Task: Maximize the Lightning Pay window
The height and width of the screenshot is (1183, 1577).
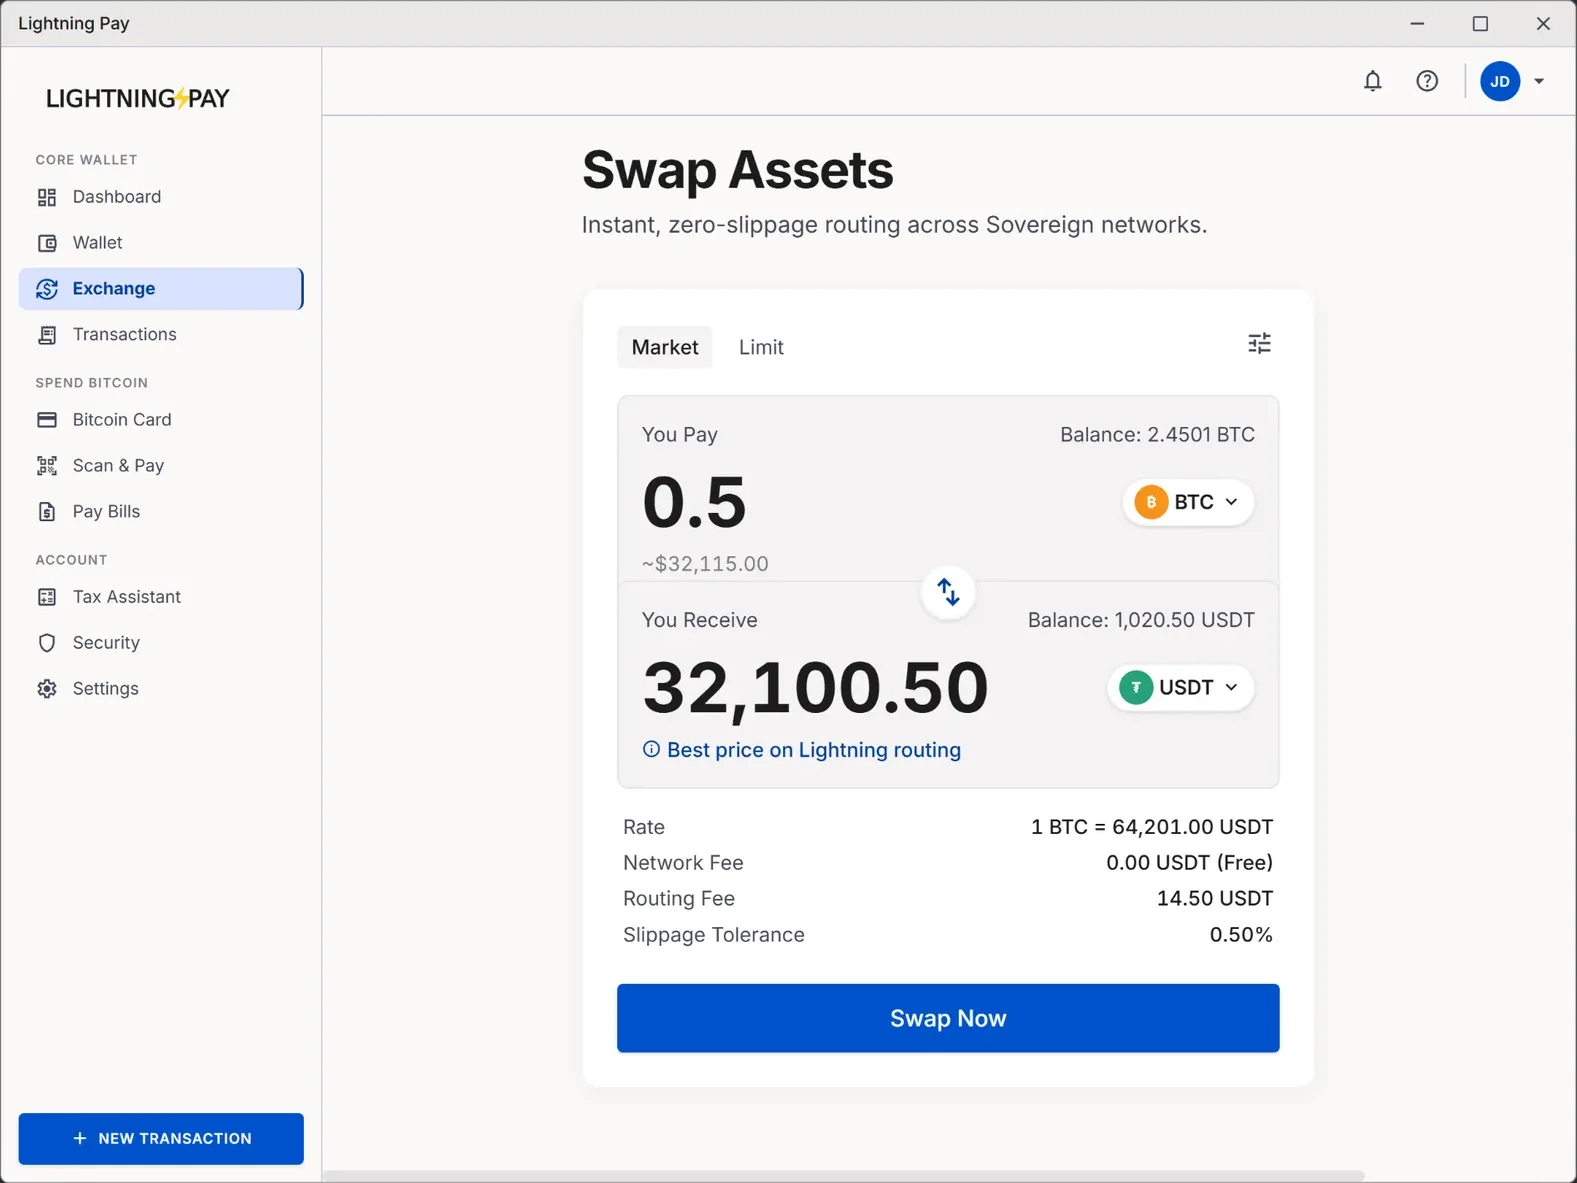Action: (1480, 24)
